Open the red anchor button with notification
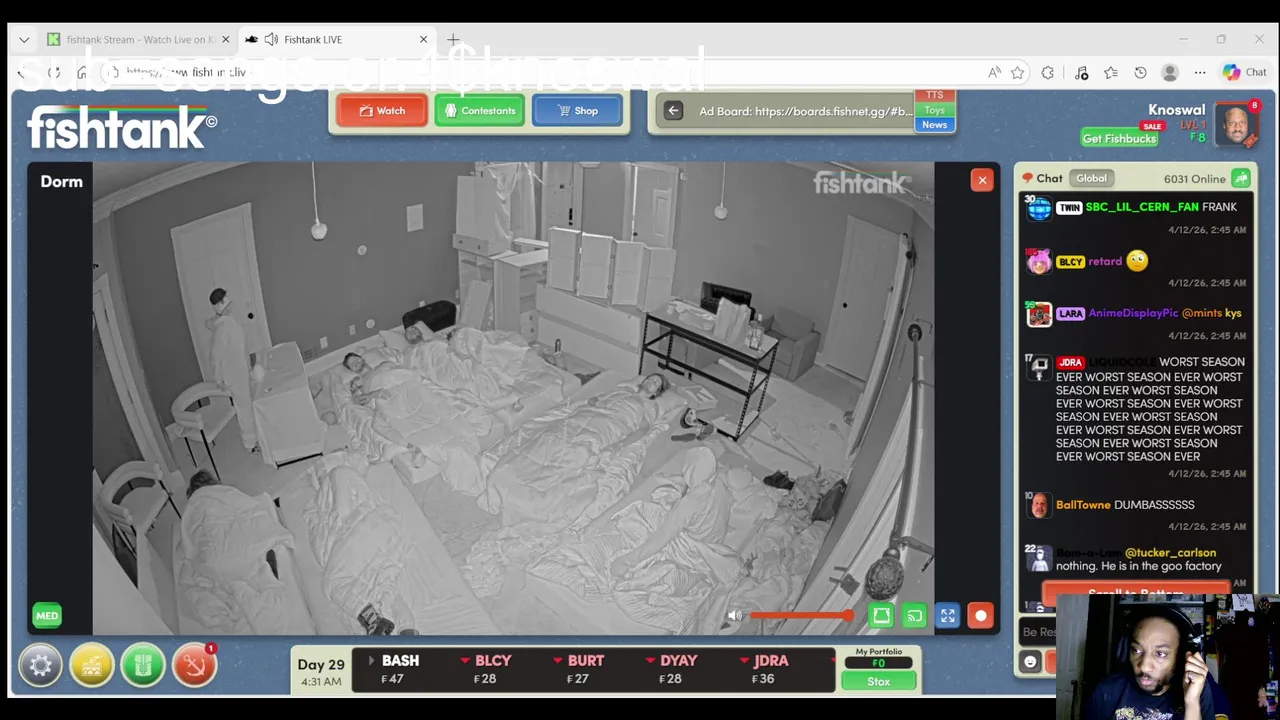 coord(194,665)
